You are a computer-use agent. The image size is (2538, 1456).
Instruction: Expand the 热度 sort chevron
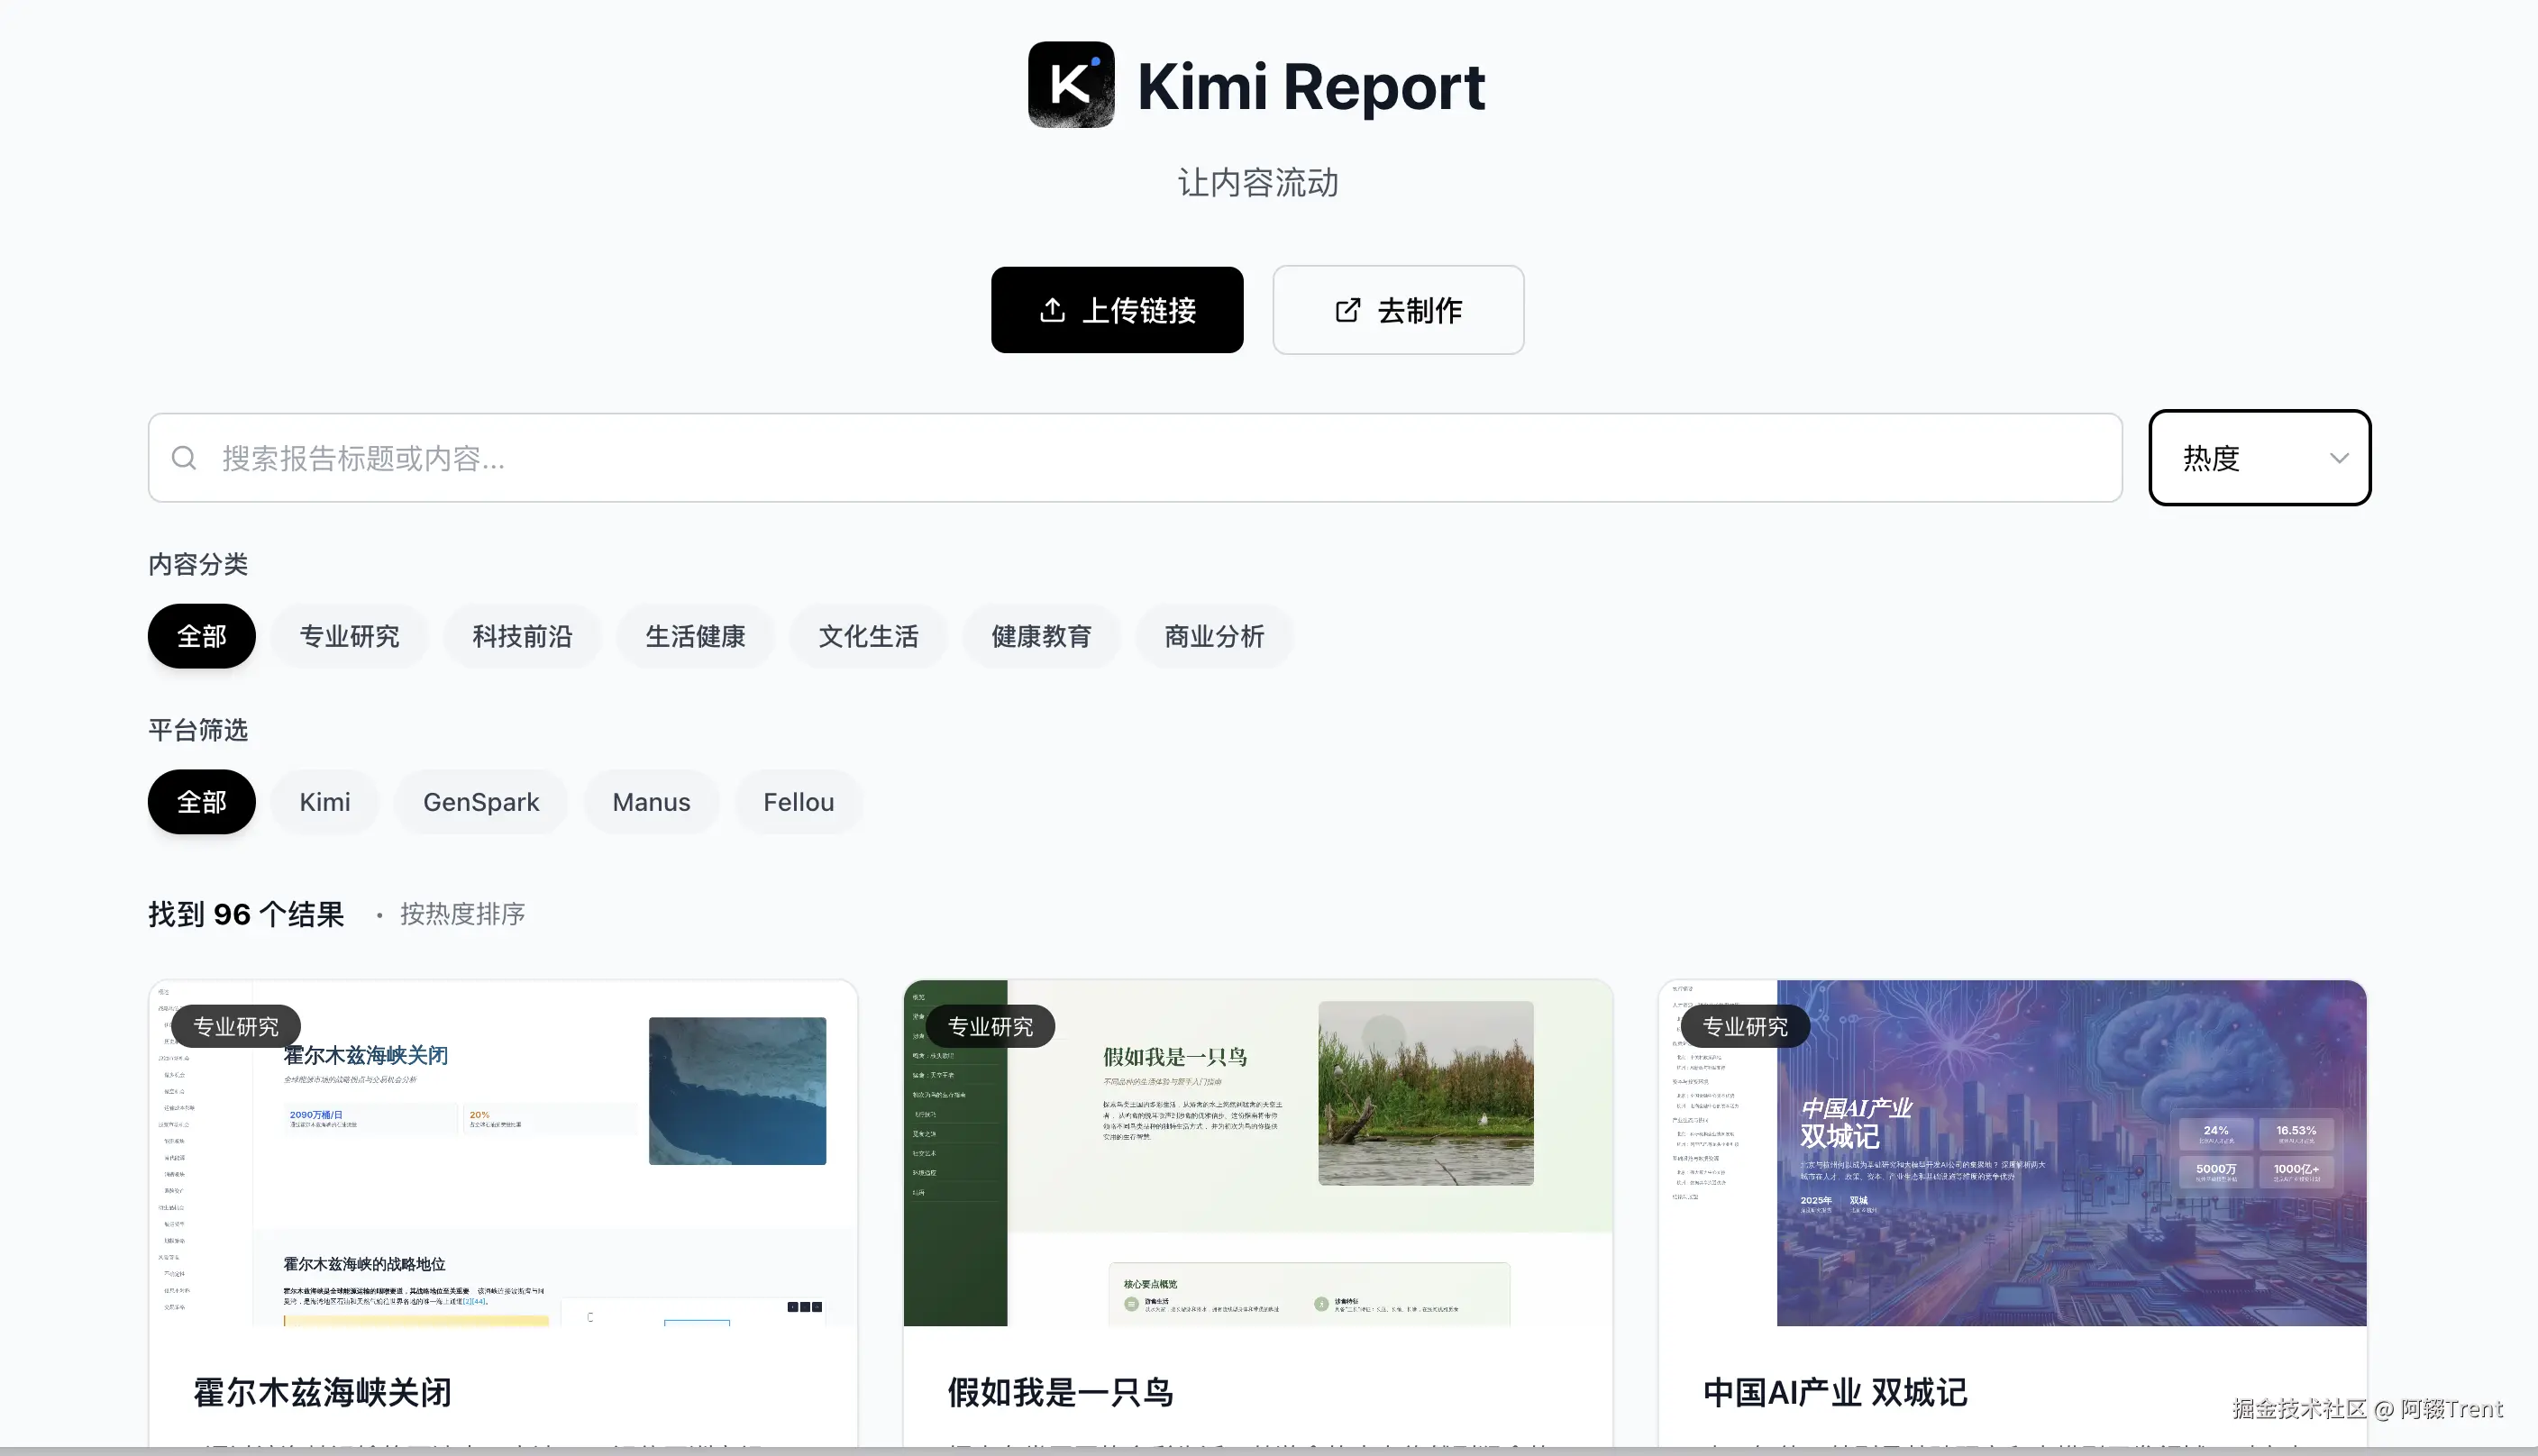click(x=2338, y=458)
